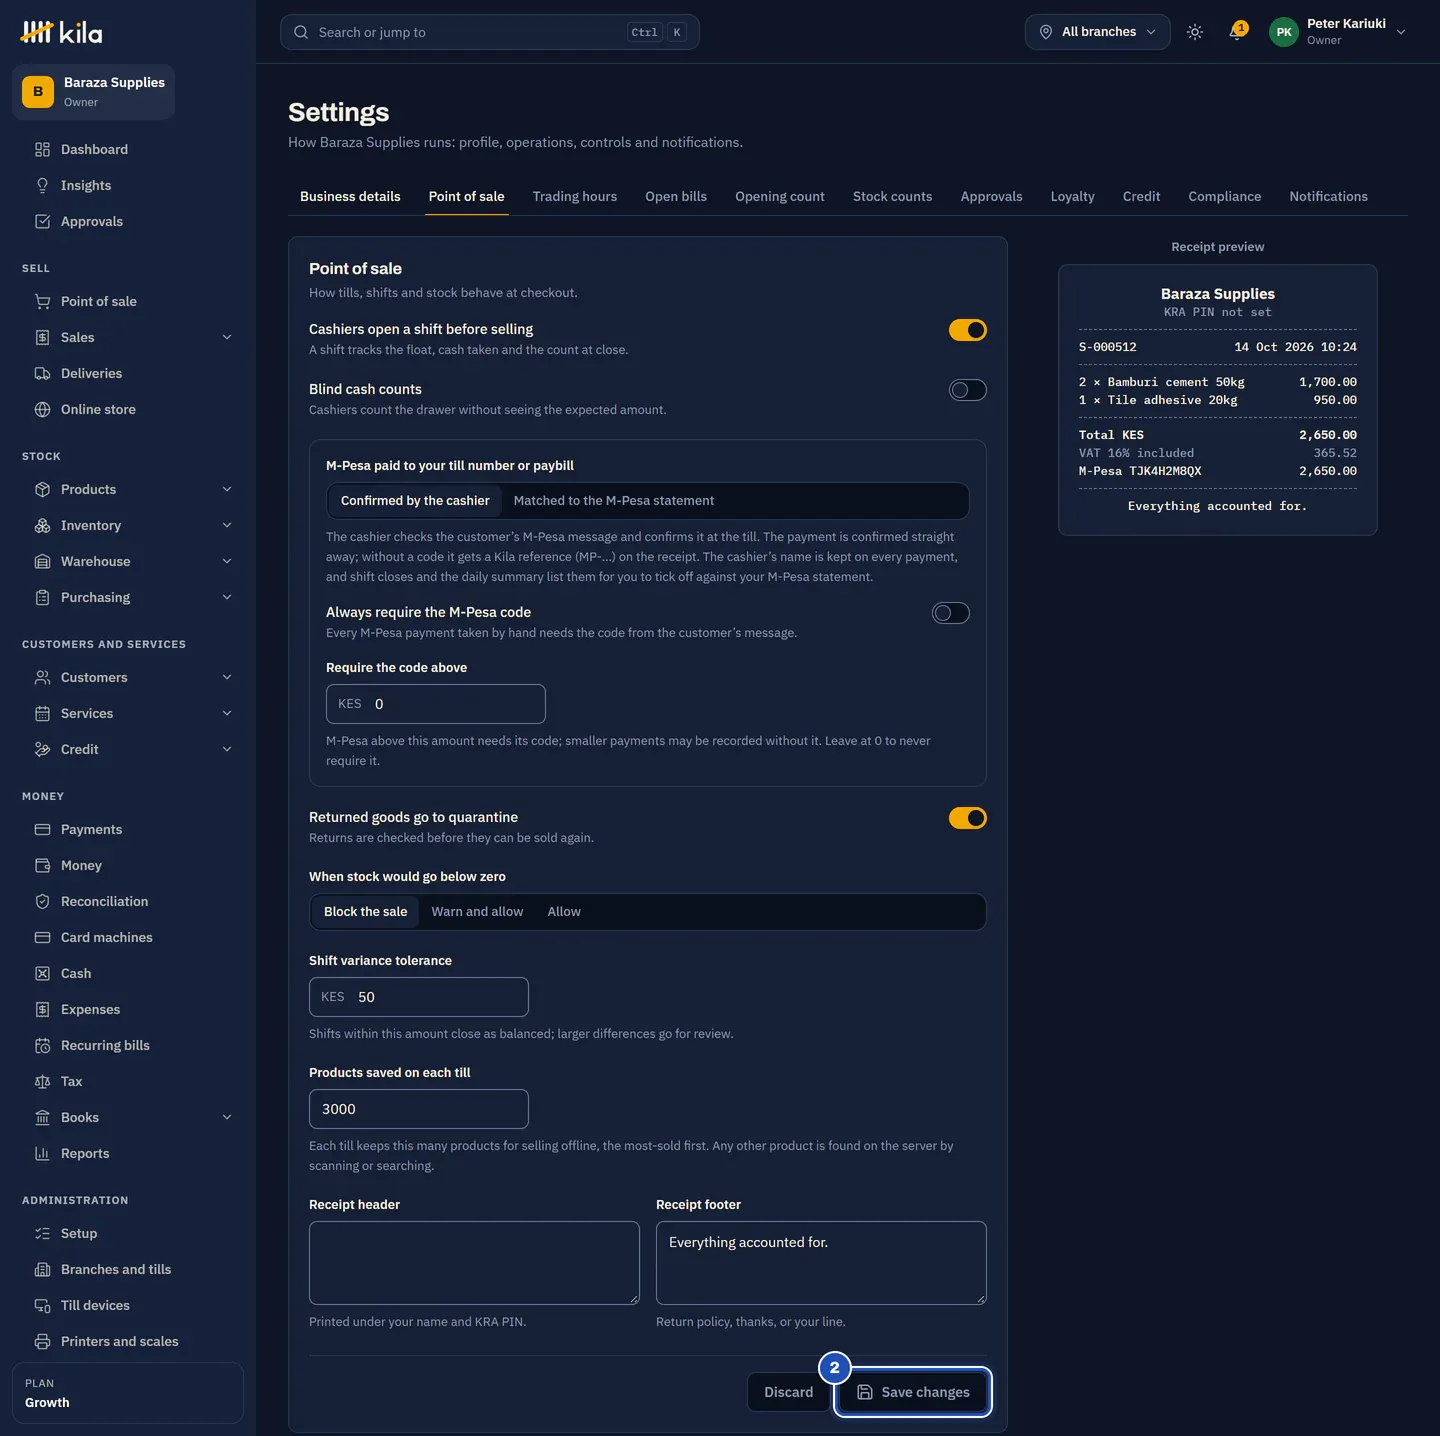Click the Insights lightbulb icon
The image size is (1440, 1436).
pyautogui.click(x=42, y=185)
